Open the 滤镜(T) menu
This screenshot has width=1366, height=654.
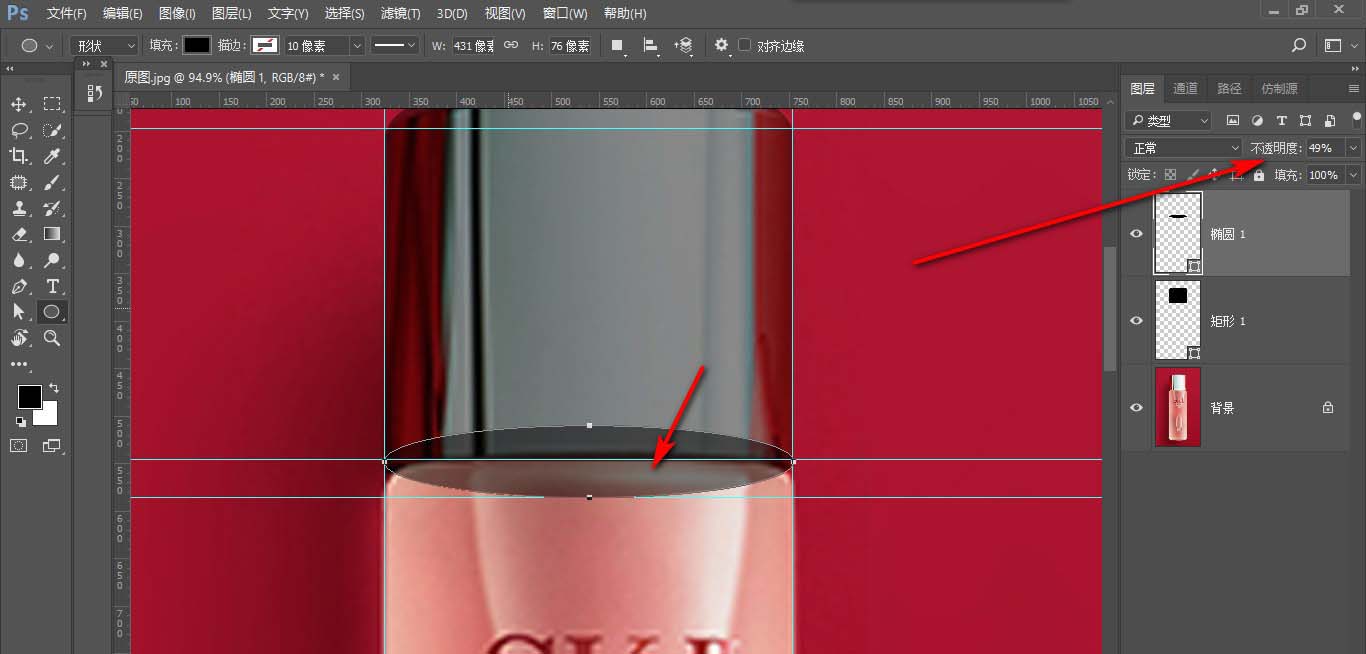click(x=400, y=14)
